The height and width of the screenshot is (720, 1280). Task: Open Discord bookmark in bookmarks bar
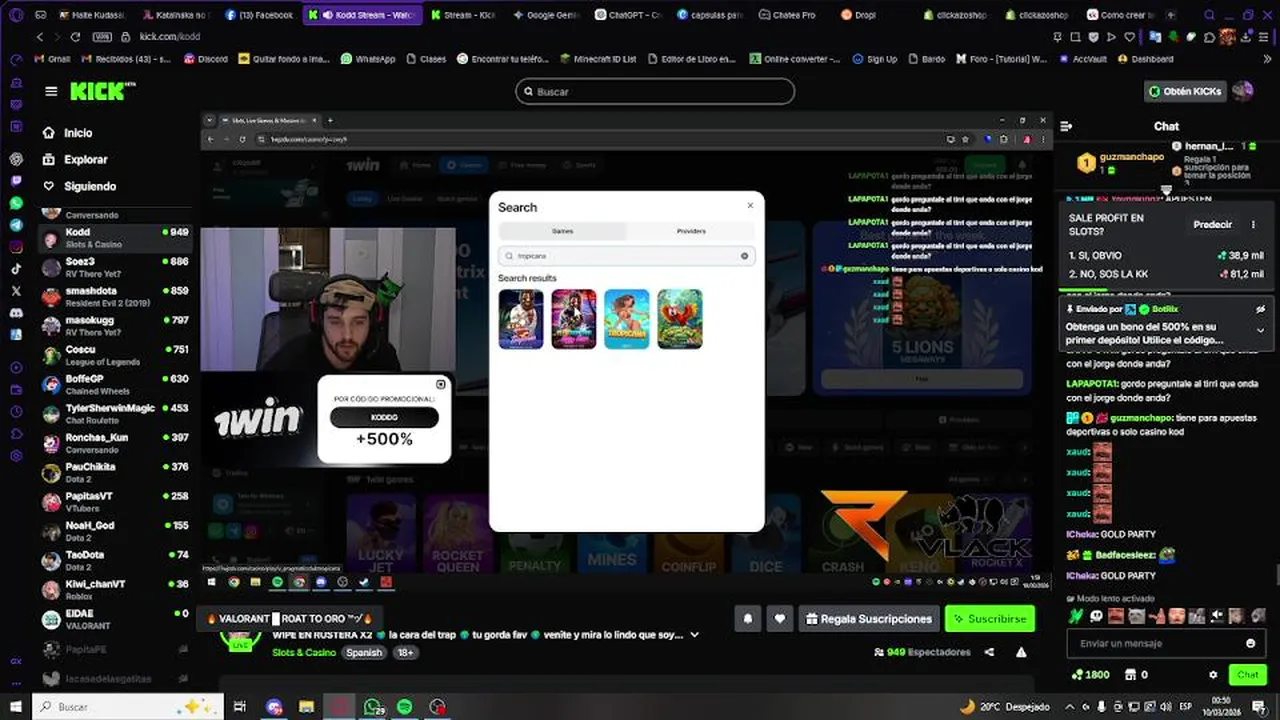(206, 59)
